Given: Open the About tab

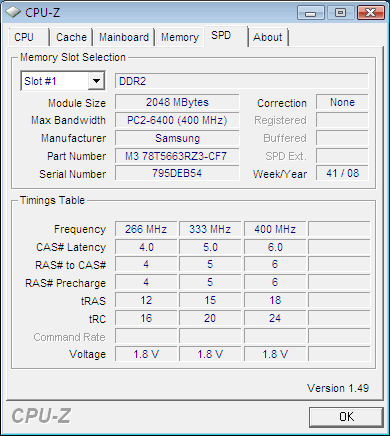Looking at the screenshot, I should pos(268,37).
